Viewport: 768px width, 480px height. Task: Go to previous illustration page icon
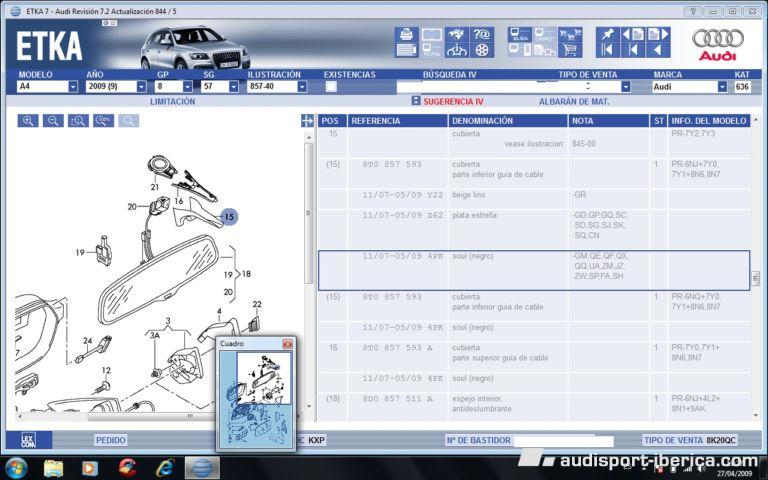pos(633,34)
